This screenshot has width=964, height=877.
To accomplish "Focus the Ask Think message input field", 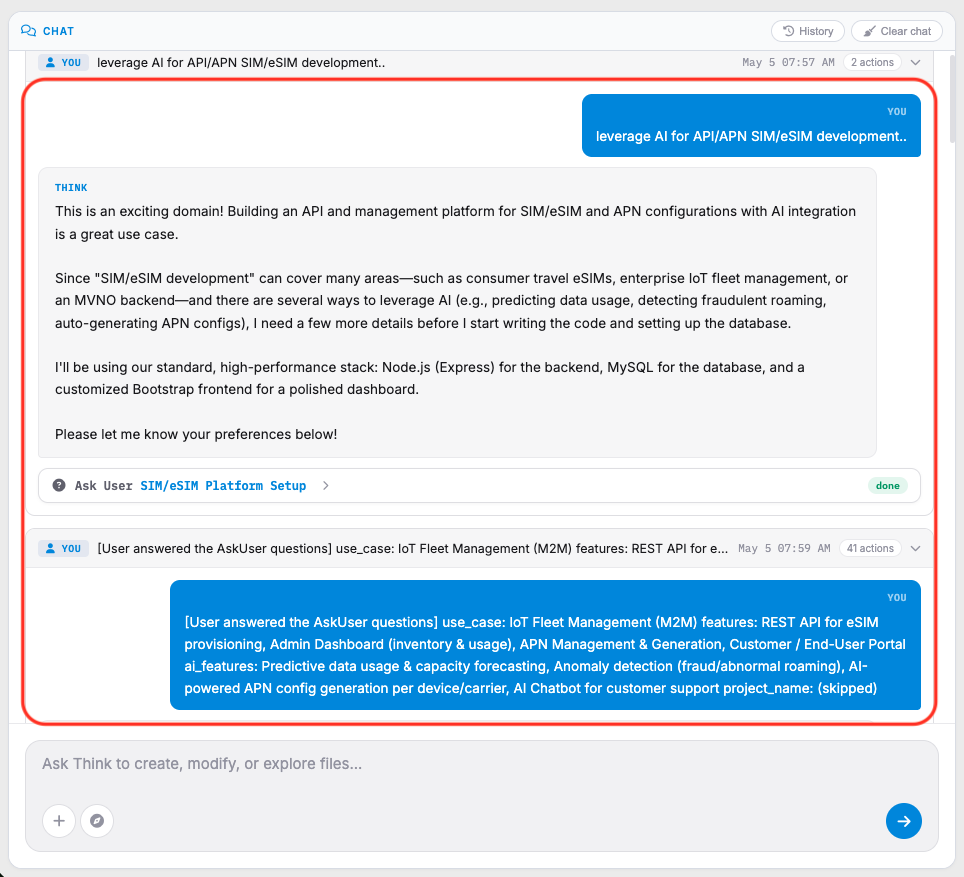I will click(x=481, y=764).
